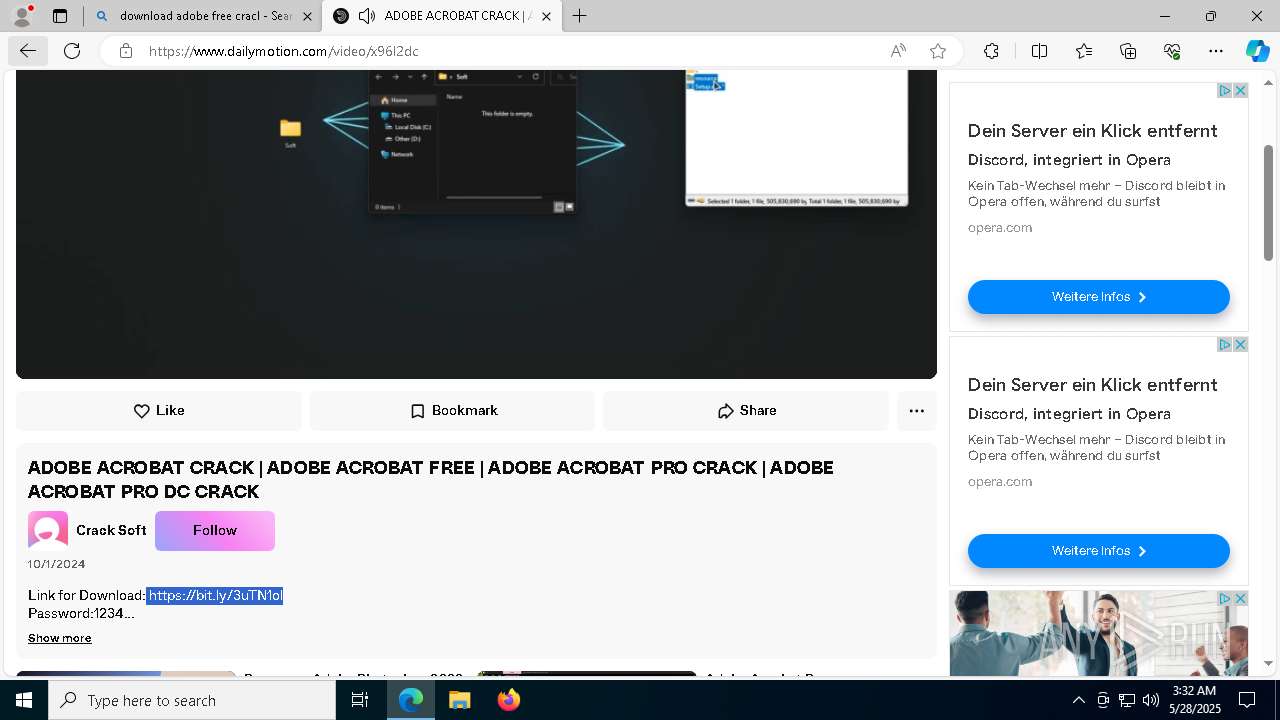Click opera.com link in second ad
1280x720 pixels.
pos(999,482)
